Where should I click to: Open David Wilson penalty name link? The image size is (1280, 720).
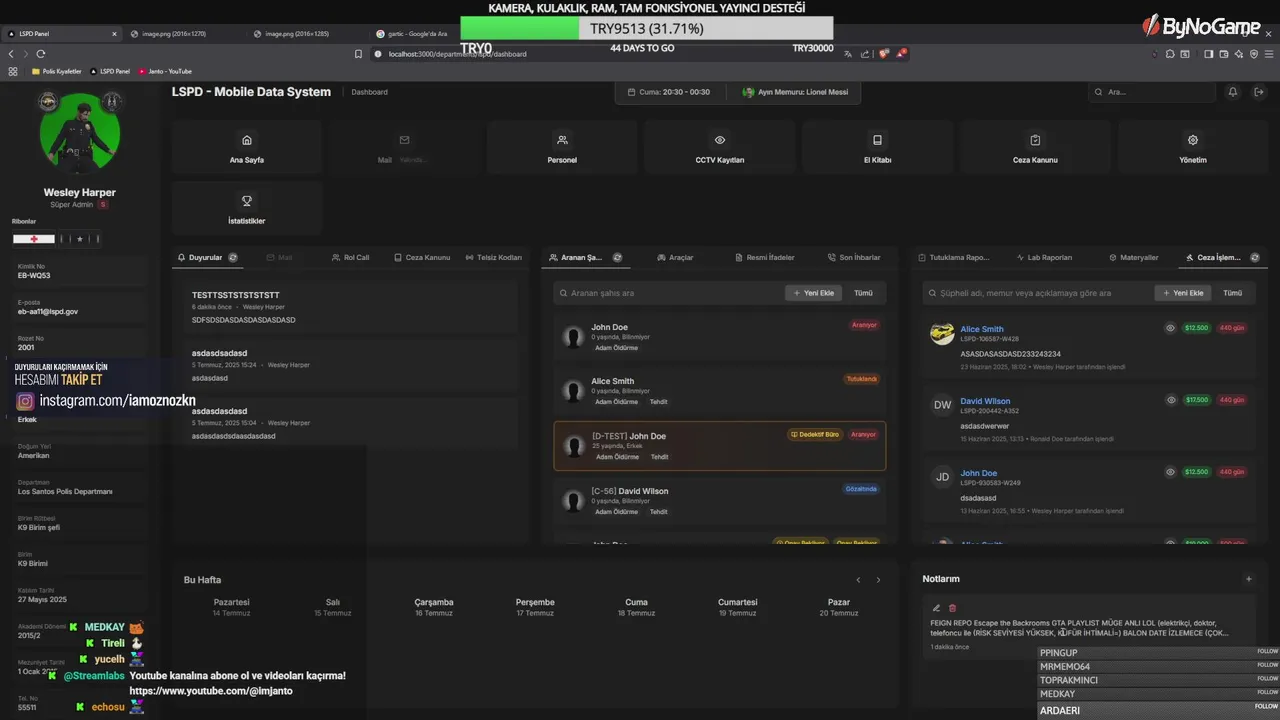pos(986,401)
